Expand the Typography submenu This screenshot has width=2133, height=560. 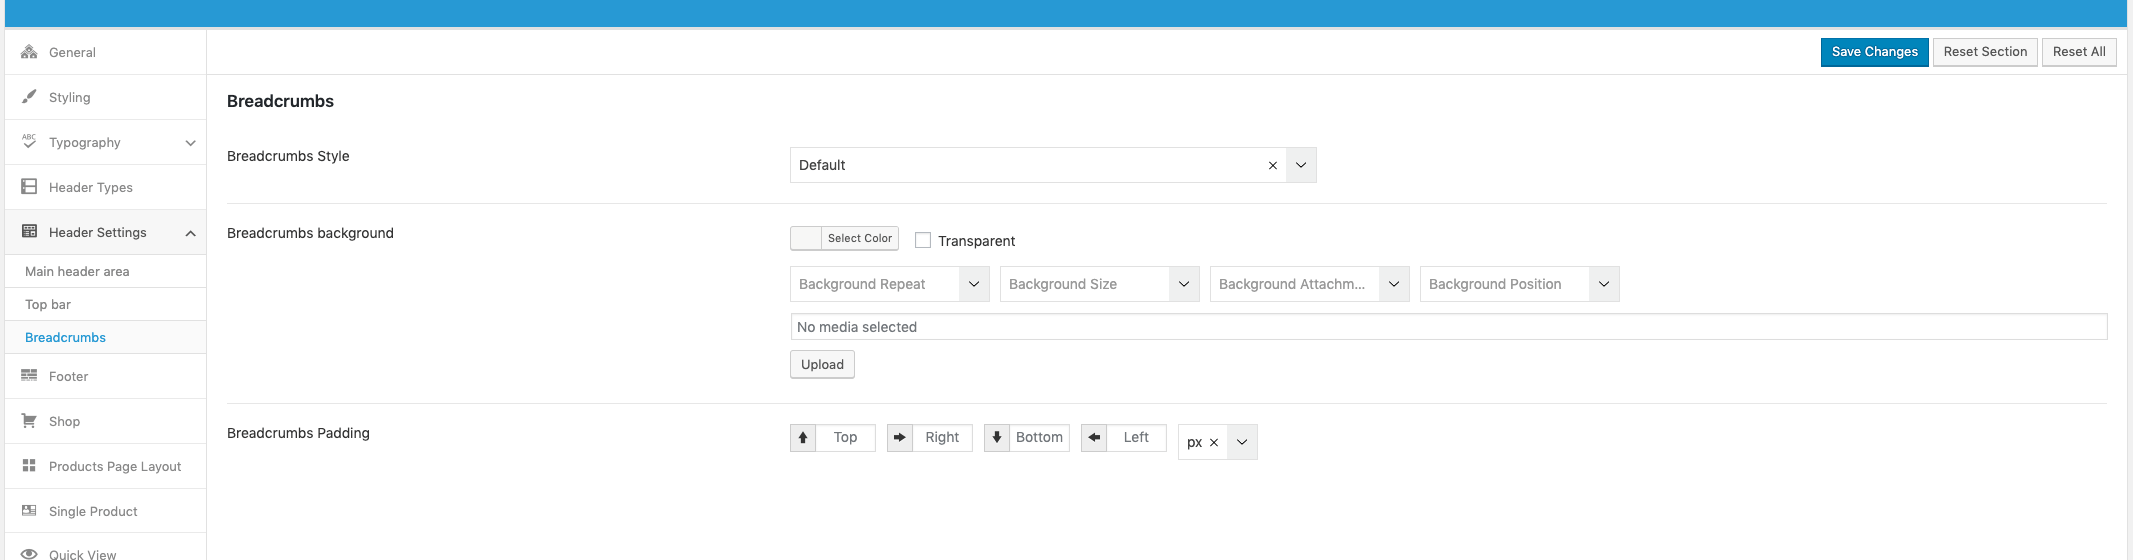190,143
